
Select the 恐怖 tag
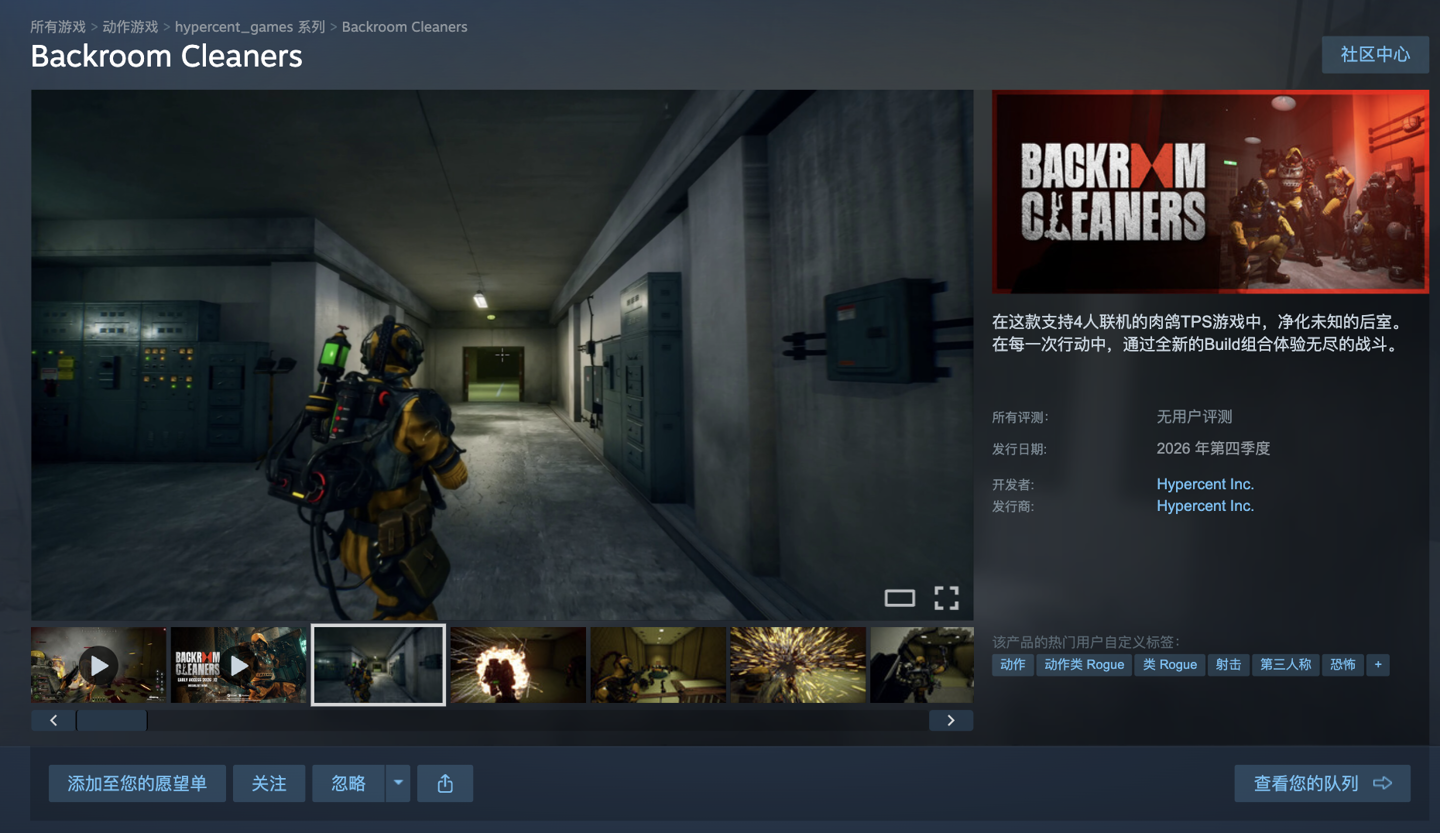pyautogui.click(x=1342, y=665)
